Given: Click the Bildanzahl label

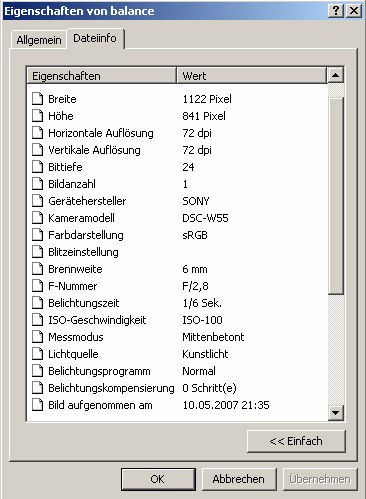Looking at the screenshot, I should click(x=72, y=184).
